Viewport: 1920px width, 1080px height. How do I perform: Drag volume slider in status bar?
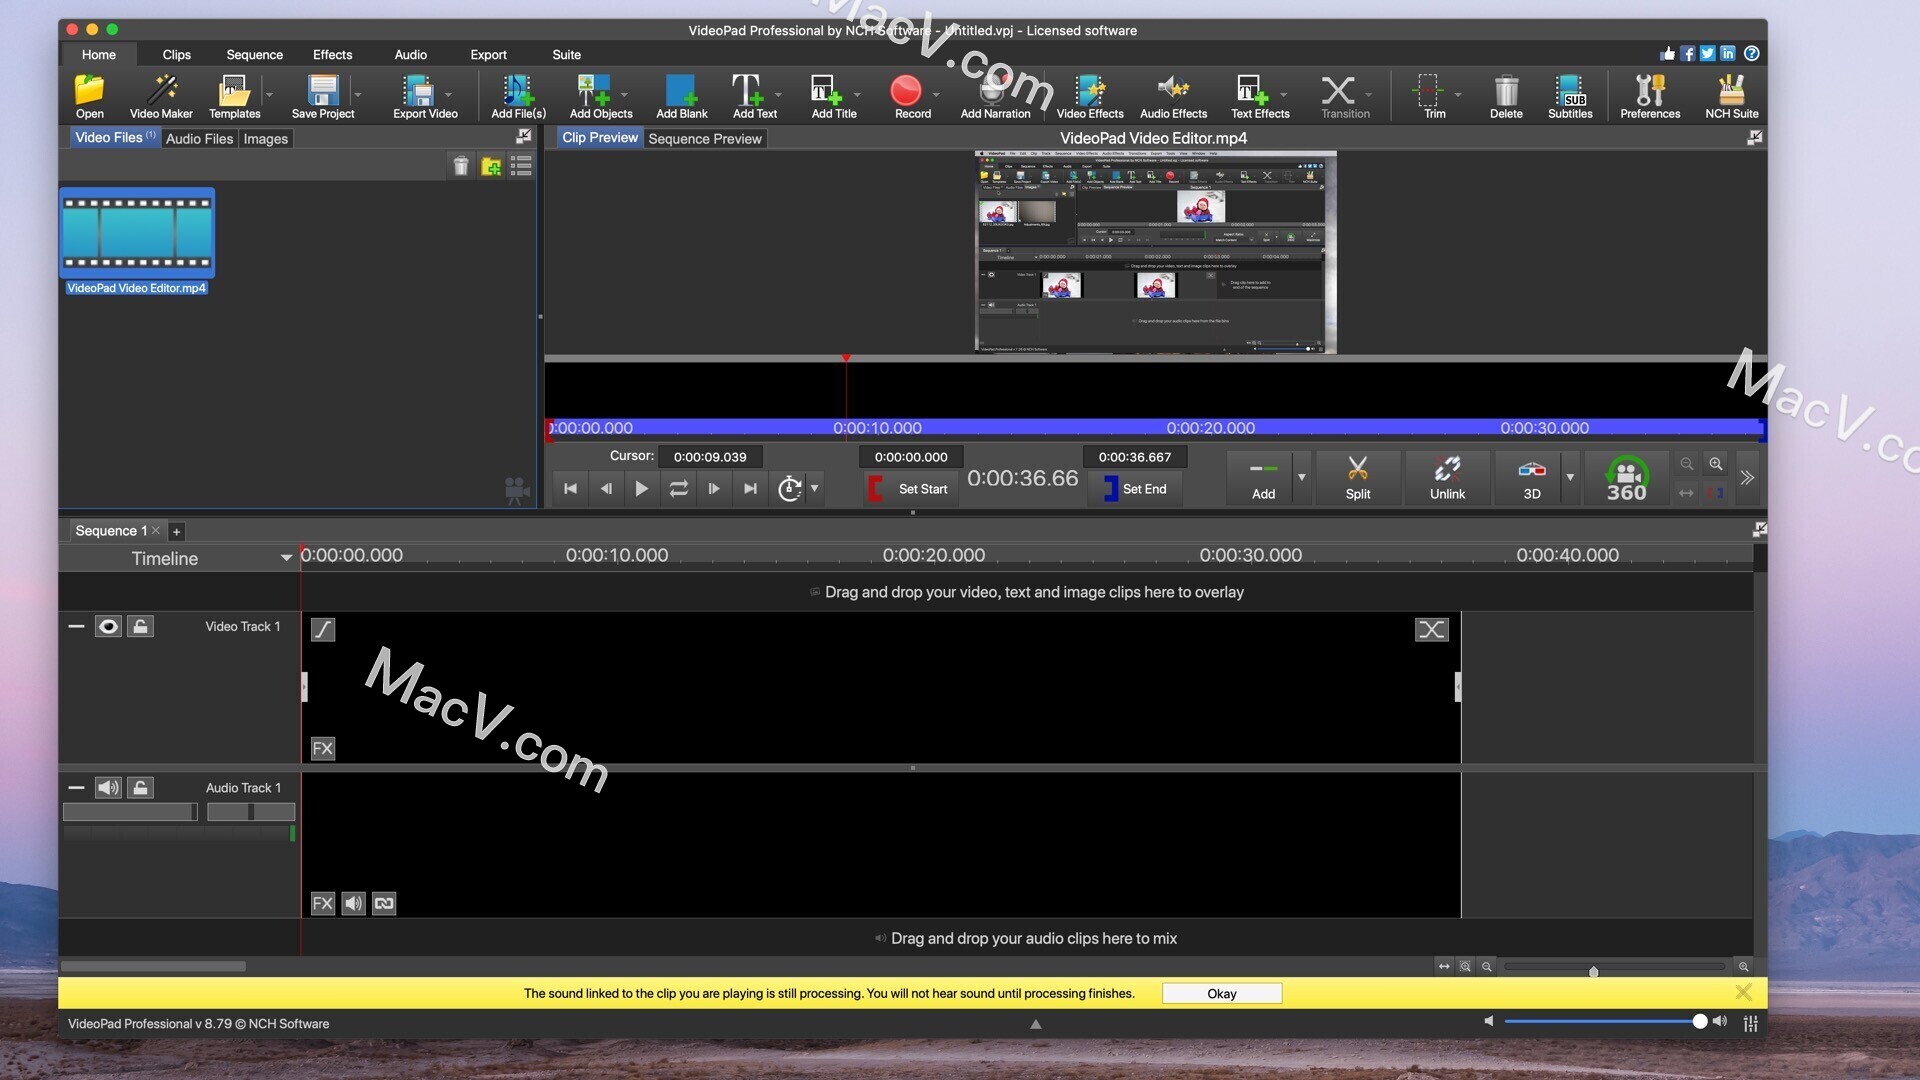(x=1695, y=1022)
